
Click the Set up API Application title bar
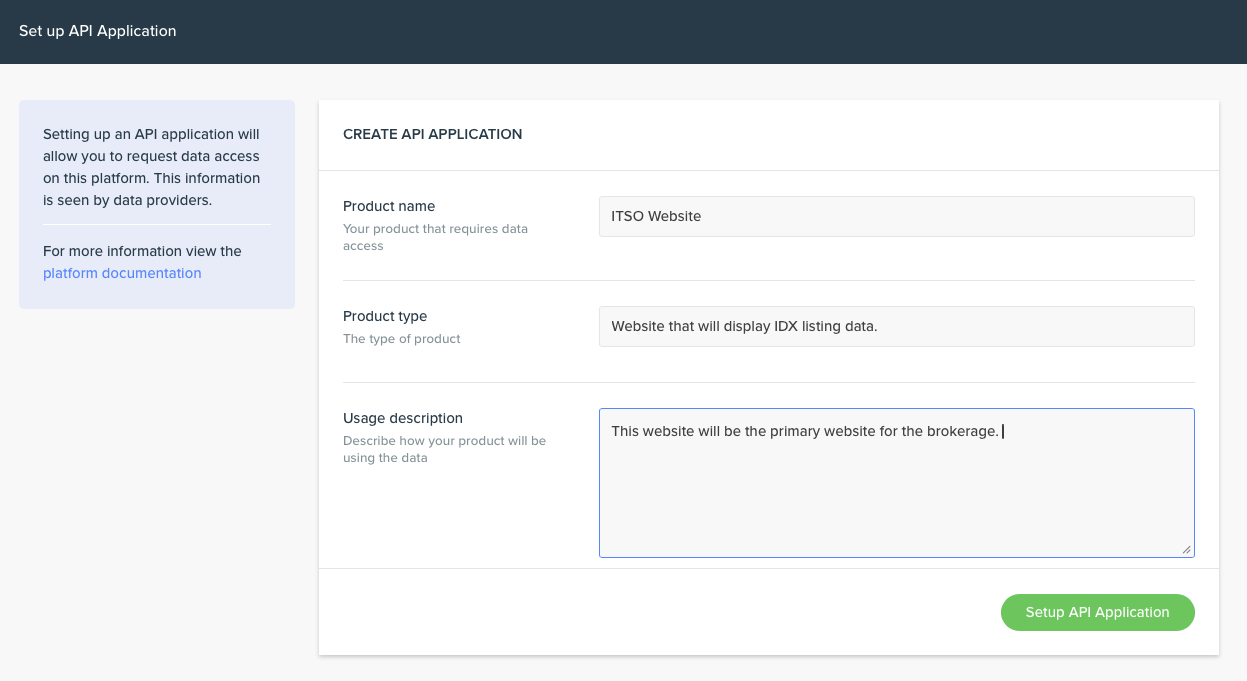(97, 31)
